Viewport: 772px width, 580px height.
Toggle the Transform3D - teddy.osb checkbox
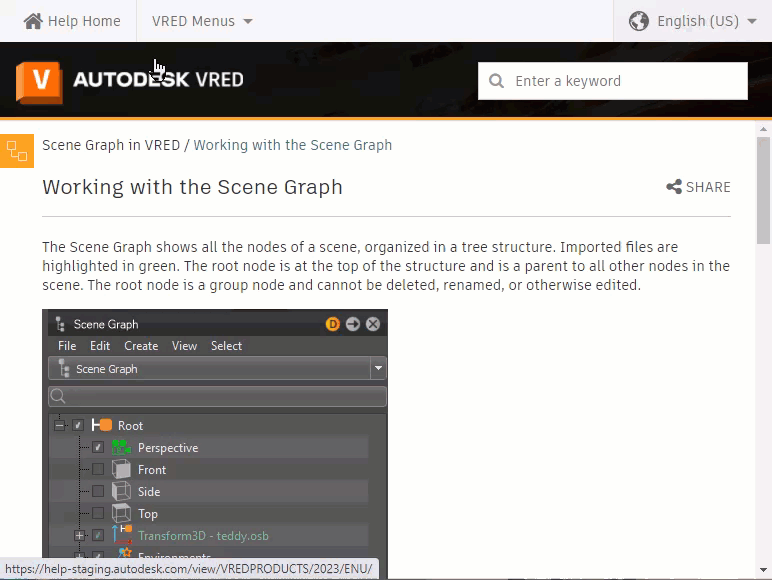coord(98,535)
